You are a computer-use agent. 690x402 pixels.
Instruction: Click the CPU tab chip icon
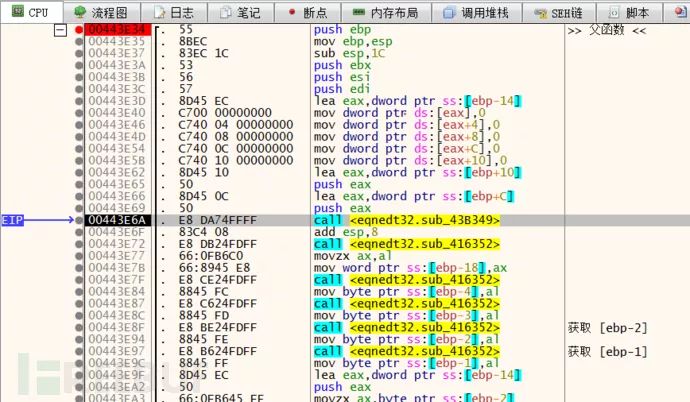pos(18,11)
